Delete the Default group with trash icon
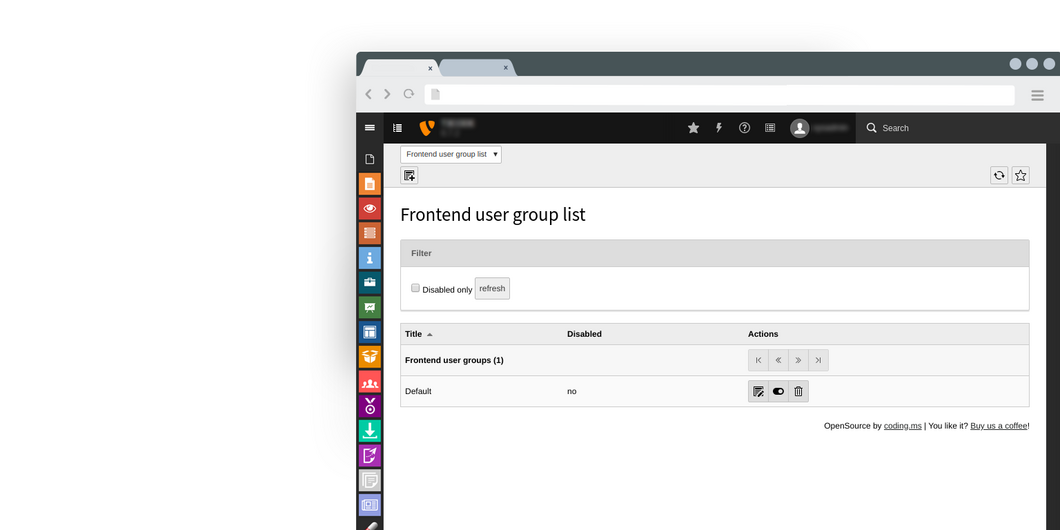 pos(798,391)
